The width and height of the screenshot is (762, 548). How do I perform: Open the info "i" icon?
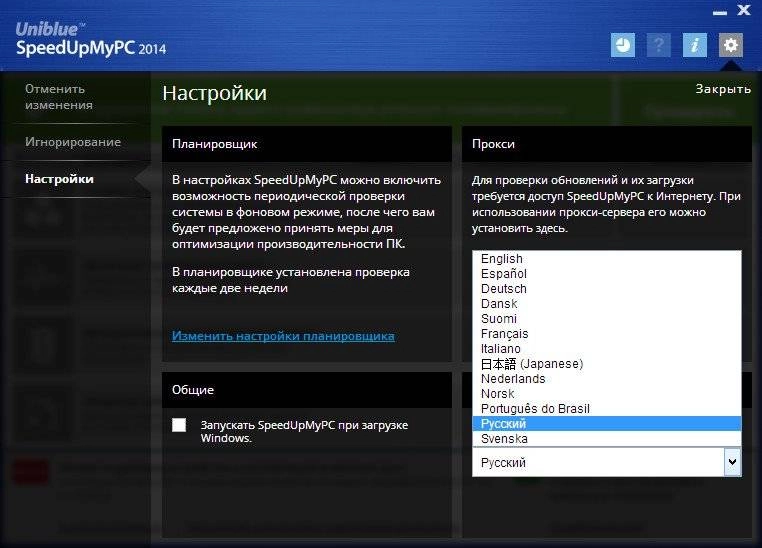coord(695,45)
